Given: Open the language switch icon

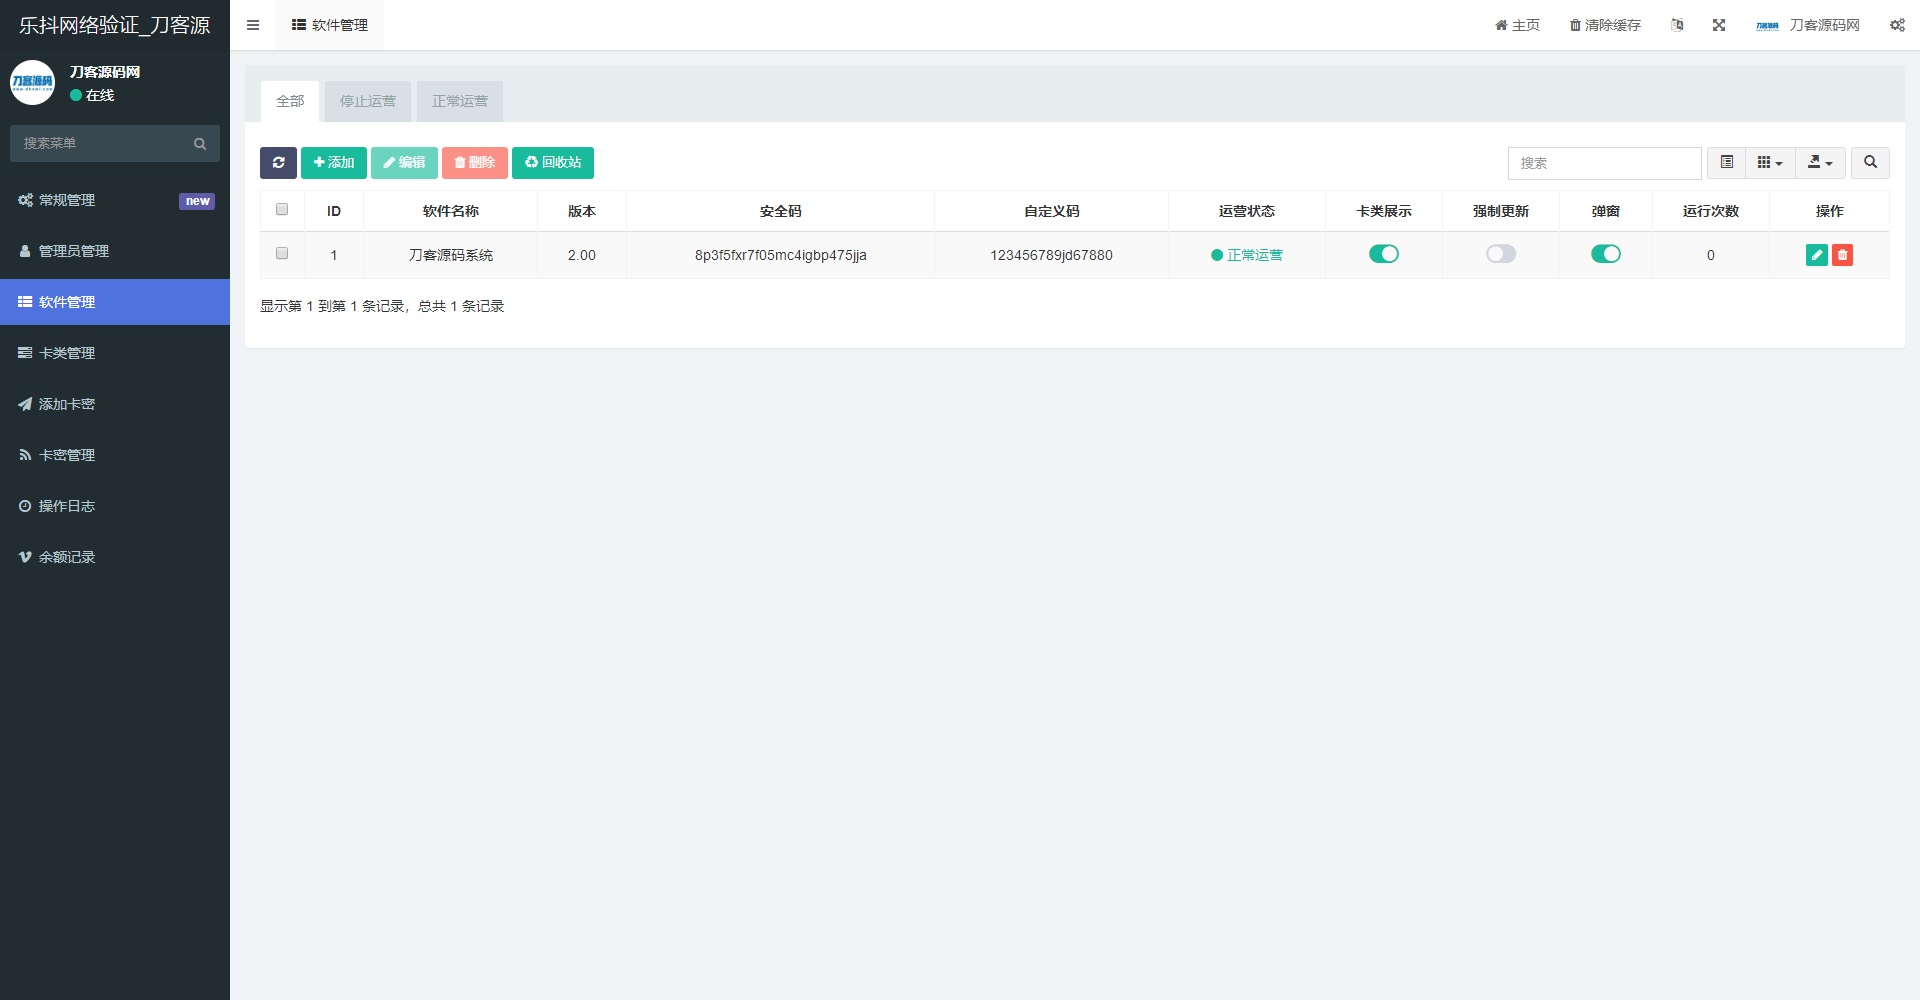Looking at the screenshot, I should coord(1677,25).
